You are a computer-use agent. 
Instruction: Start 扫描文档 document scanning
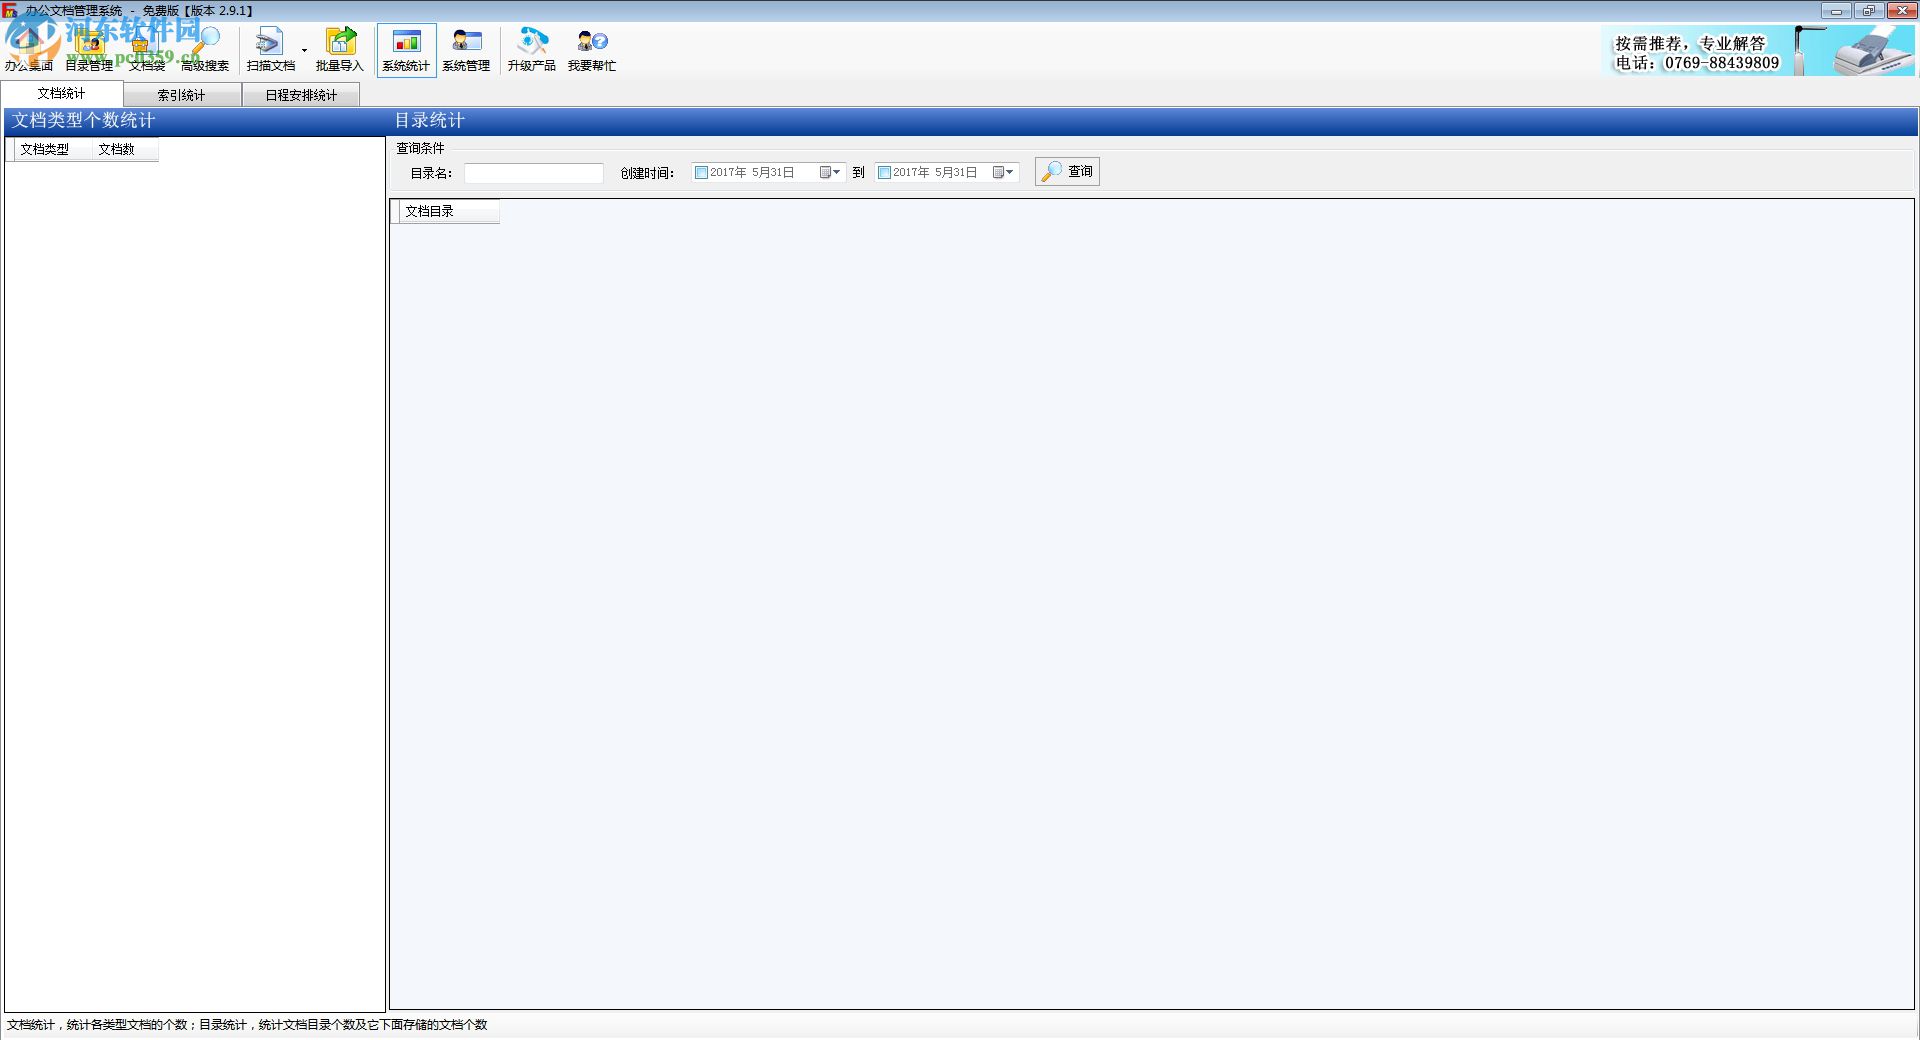tap(269, 48)
